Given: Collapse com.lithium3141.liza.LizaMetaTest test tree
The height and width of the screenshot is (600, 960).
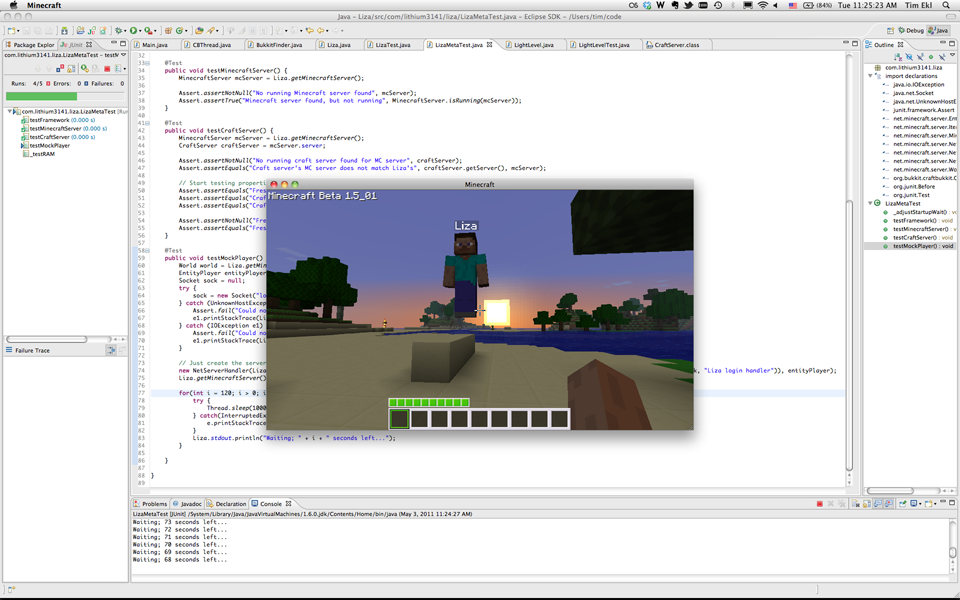Looking at the screenshot, I should coord(10,111).
